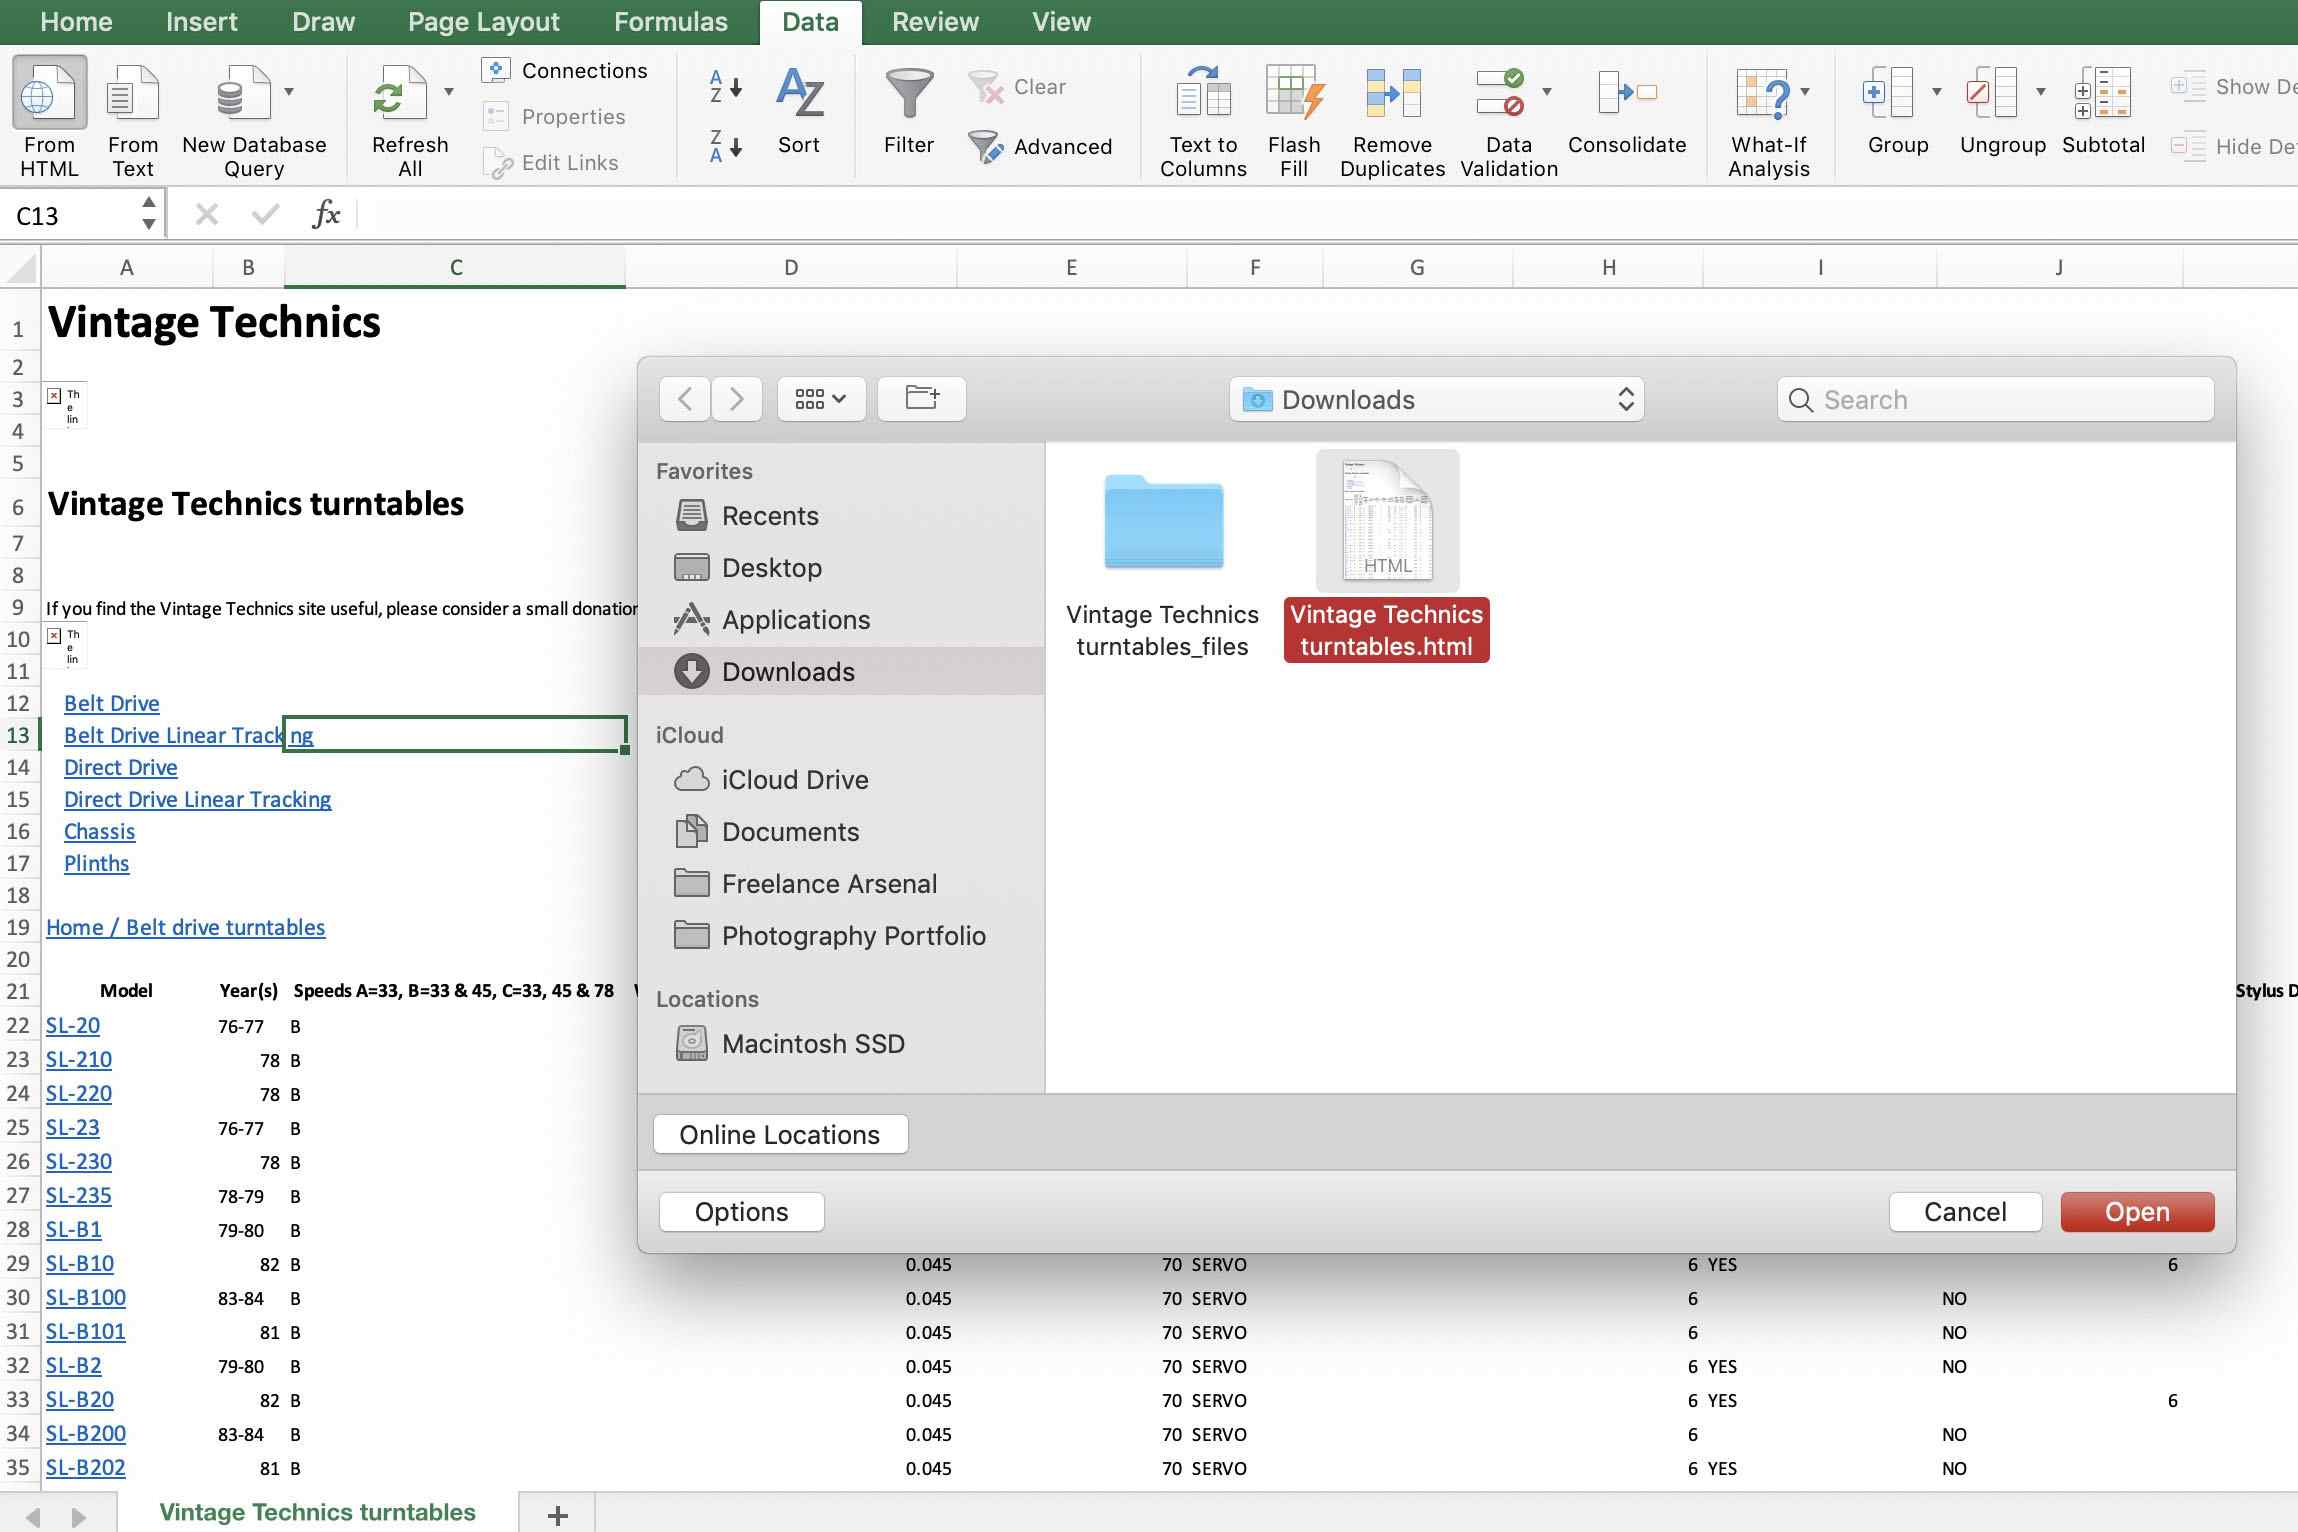Switch to the Formulas tab
The width and height of the screenshot is (2298, 1532).
tap(670, 22)
